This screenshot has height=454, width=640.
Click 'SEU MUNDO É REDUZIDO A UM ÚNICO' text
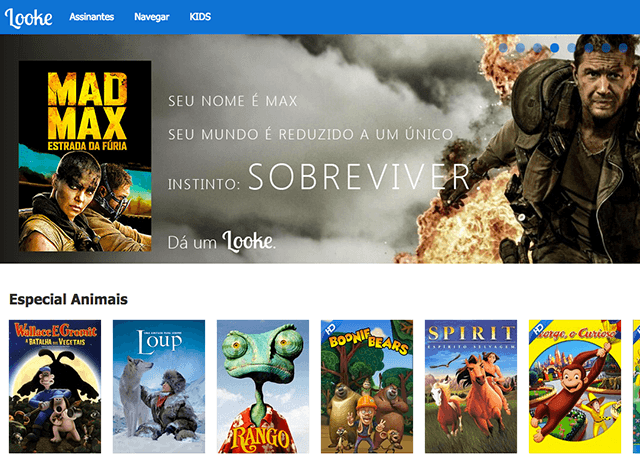[311, 134]
